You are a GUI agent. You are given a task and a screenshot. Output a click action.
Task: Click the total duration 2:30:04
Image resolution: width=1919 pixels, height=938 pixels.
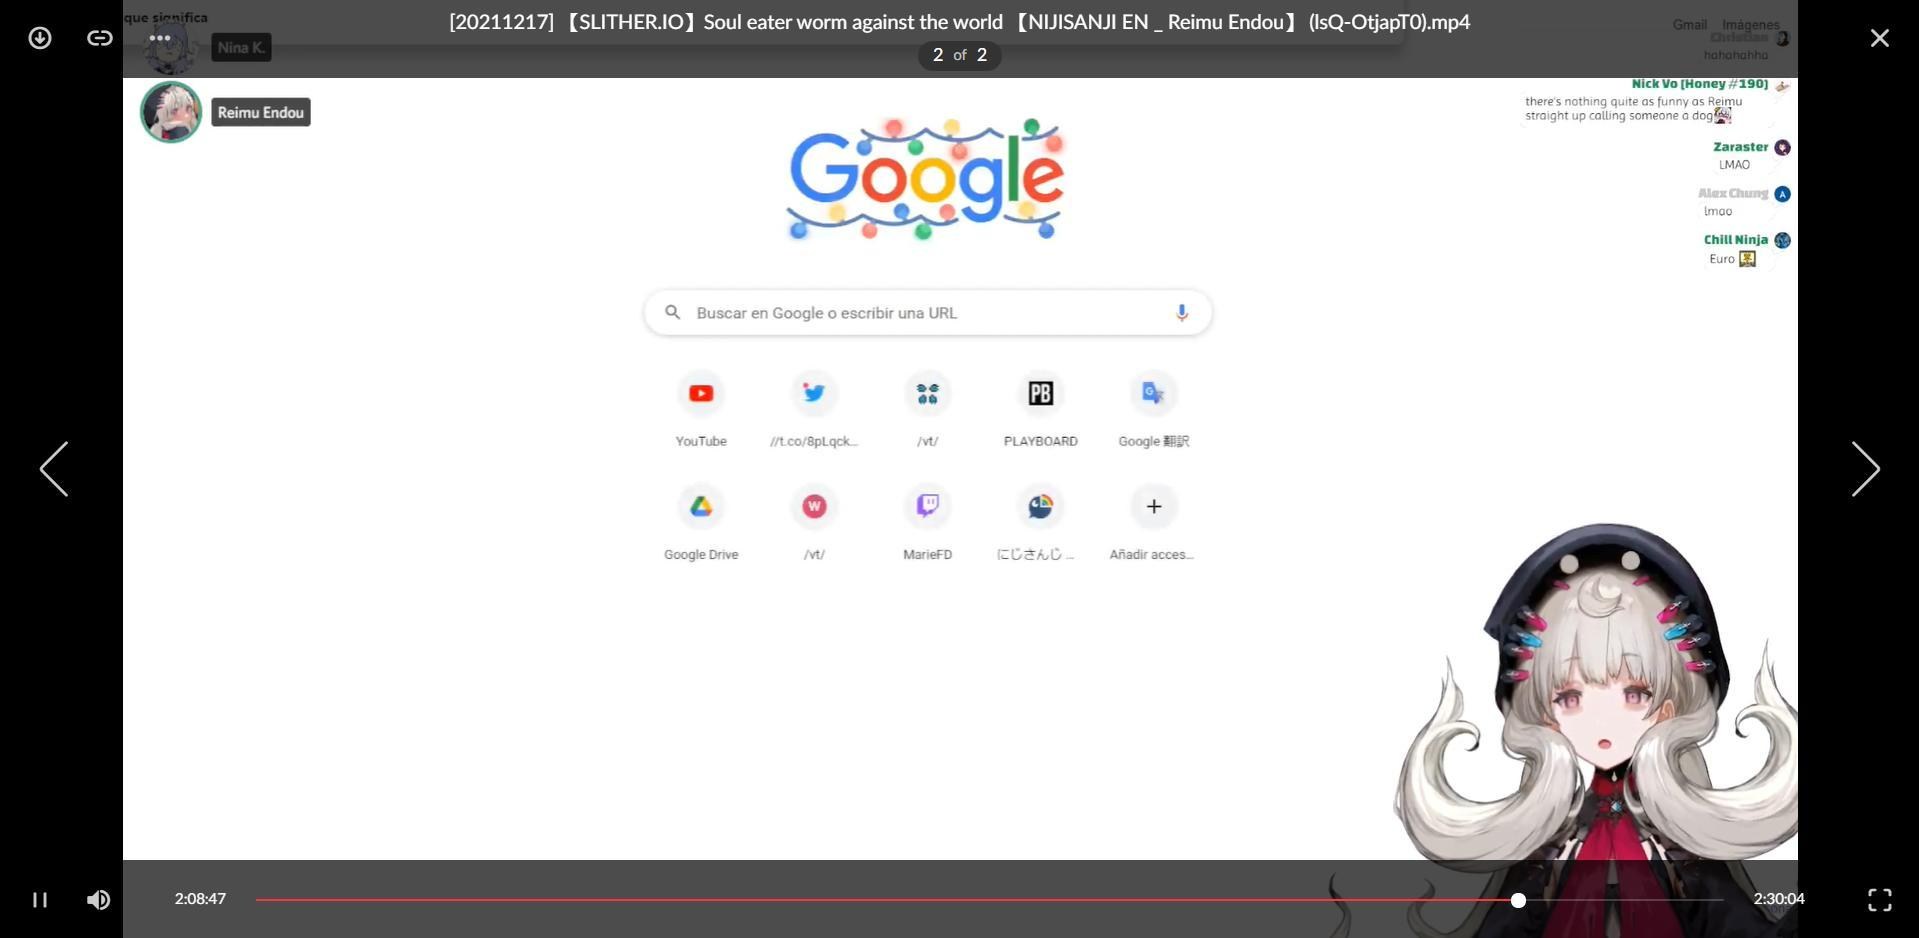pyautogui.click(x=1779, y=899)
